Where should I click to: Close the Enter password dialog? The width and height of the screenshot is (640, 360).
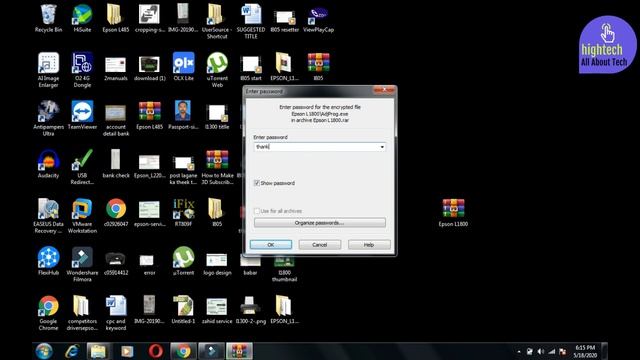click(384, 90)
